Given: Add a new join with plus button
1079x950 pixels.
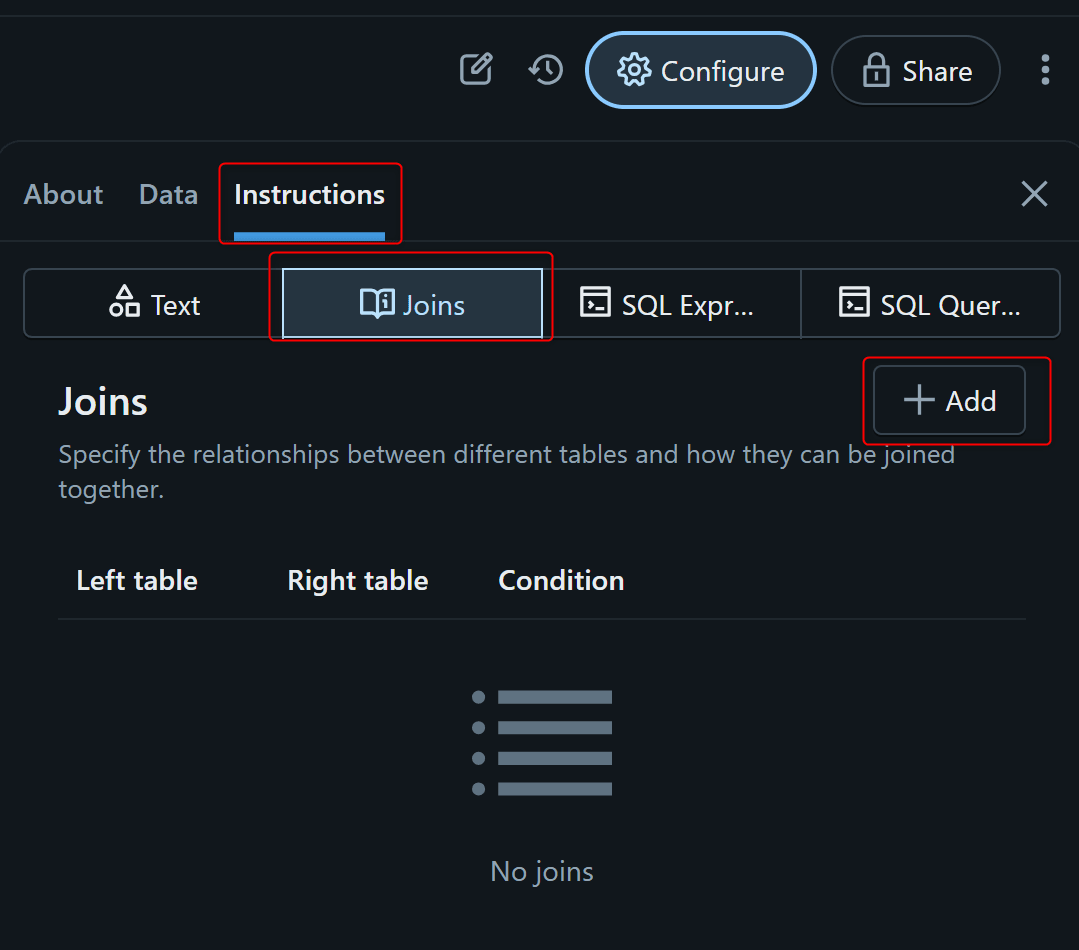Looking at the screenshot, I should pyautogui.click(x=949, y=401).
